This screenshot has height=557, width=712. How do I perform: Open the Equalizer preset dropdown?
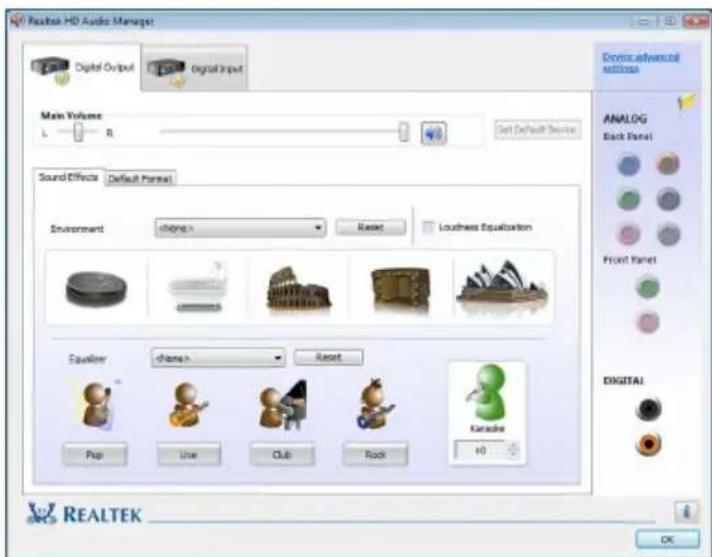tap(218, 358)
